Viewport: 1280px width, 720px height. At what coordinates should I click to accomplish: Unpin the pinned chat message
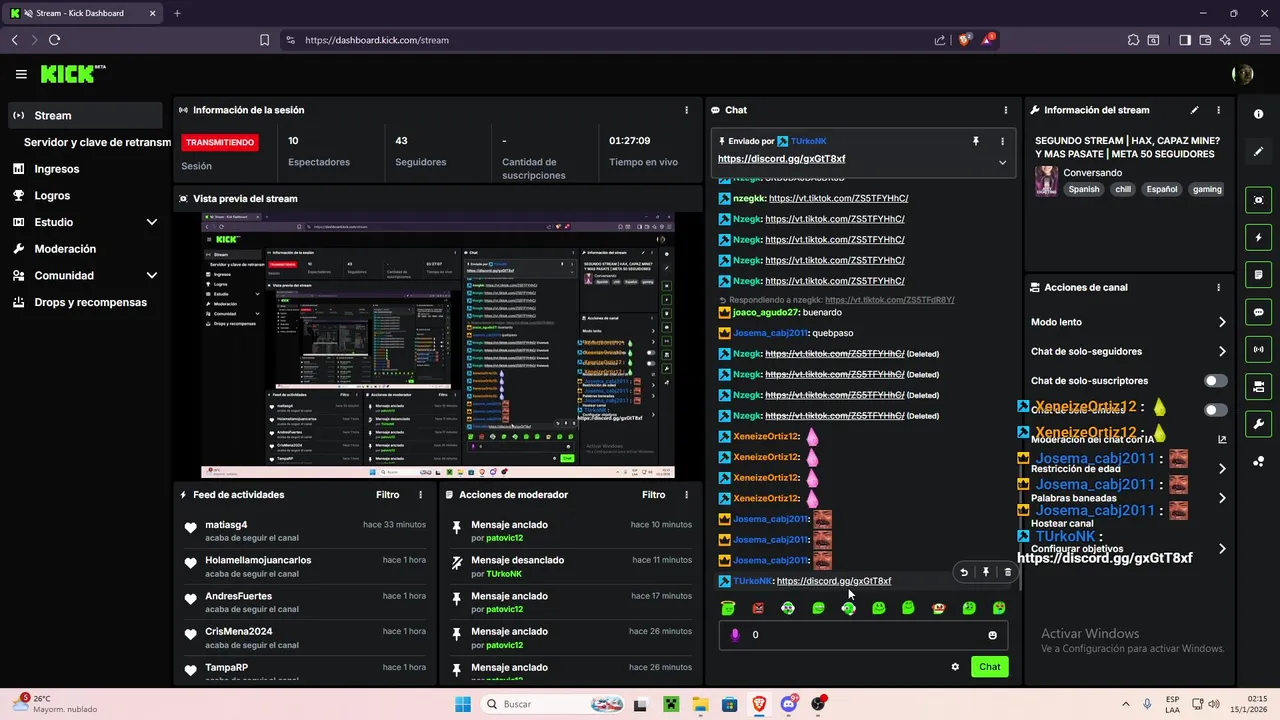pos(976,142)
